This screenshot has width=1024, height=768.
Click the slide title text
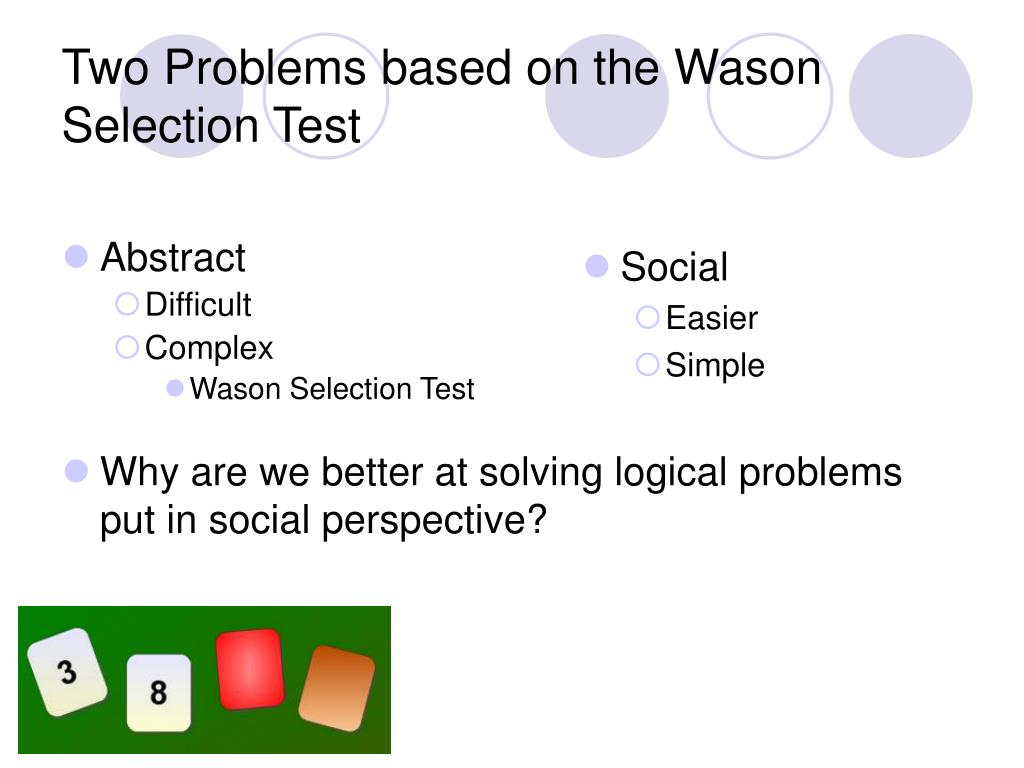point(441,96)
